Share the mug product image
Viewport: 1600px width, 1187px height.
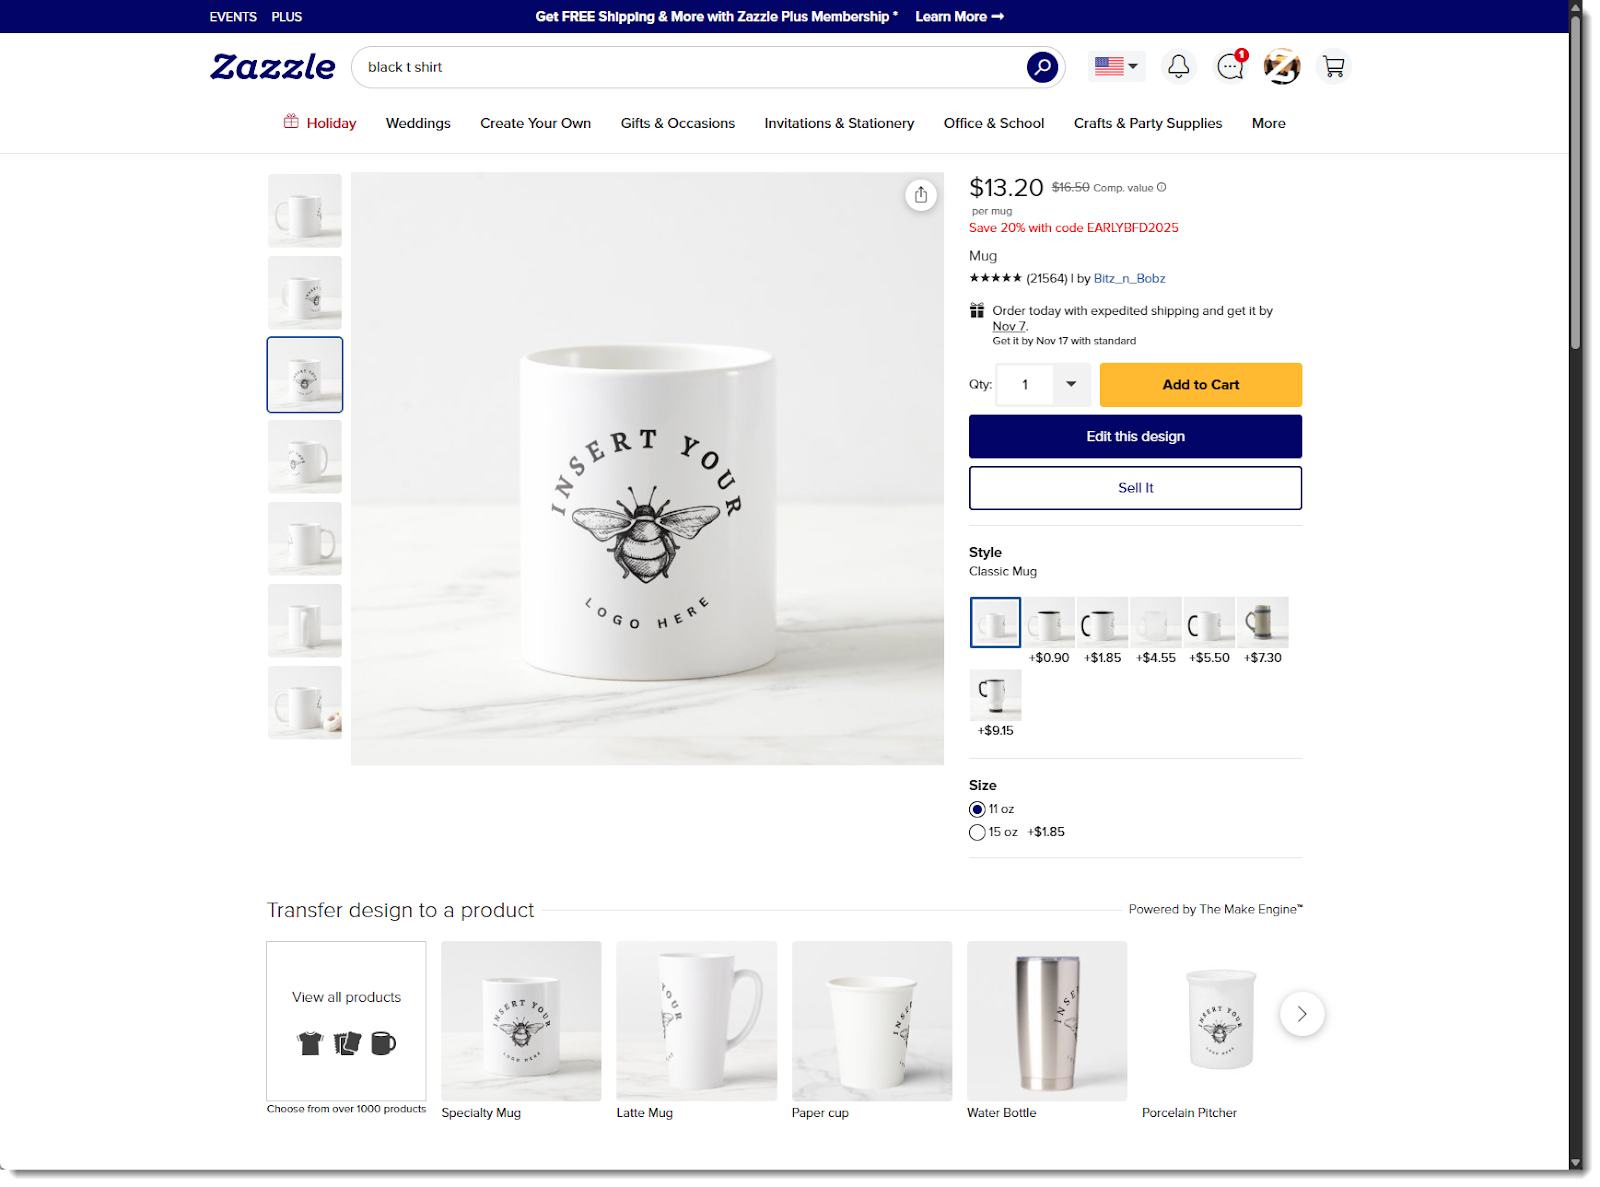pos(921,195)
